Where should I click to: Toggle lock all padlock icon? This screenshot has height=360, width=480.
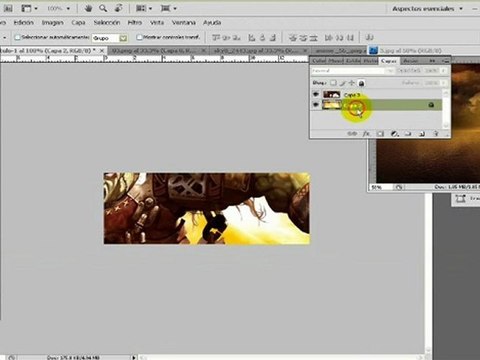[361, 83]
